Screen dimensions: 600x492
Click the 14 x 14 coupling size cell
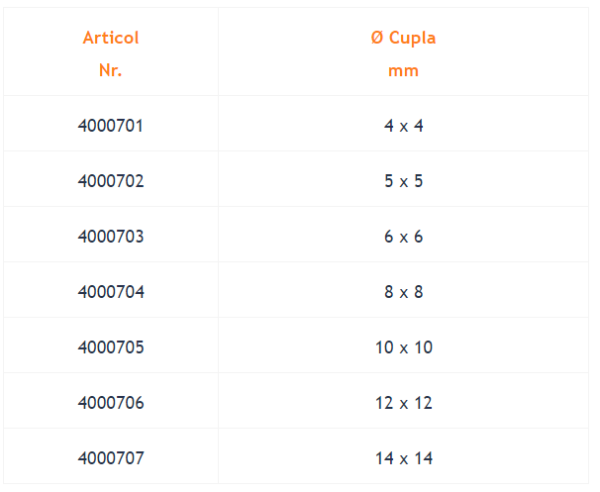[x=404, y=458]
